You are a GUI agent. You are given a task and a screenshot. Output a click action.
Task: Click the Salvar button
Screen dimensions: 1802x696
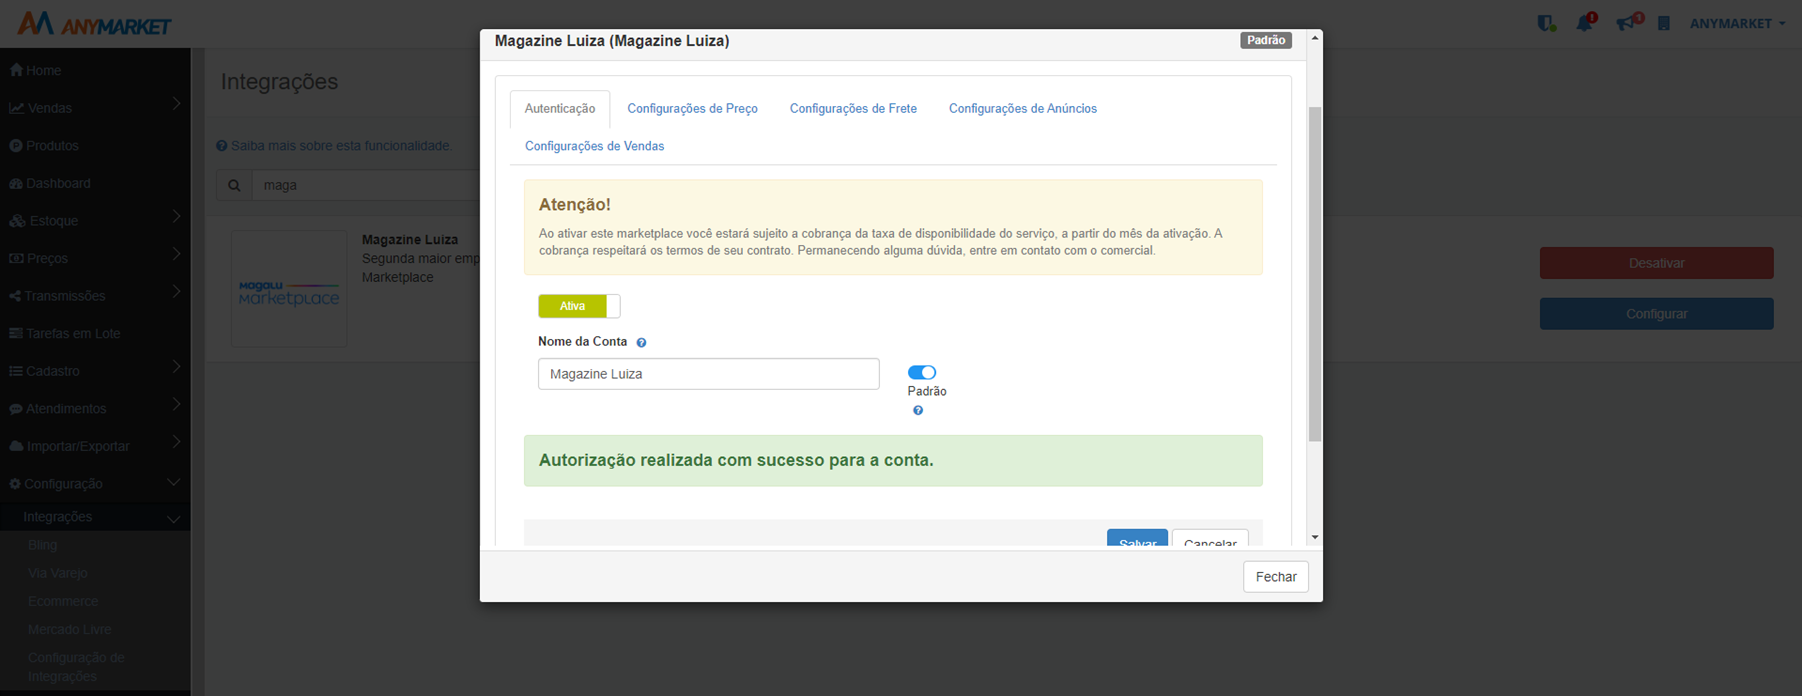[x=1137, y=539]
